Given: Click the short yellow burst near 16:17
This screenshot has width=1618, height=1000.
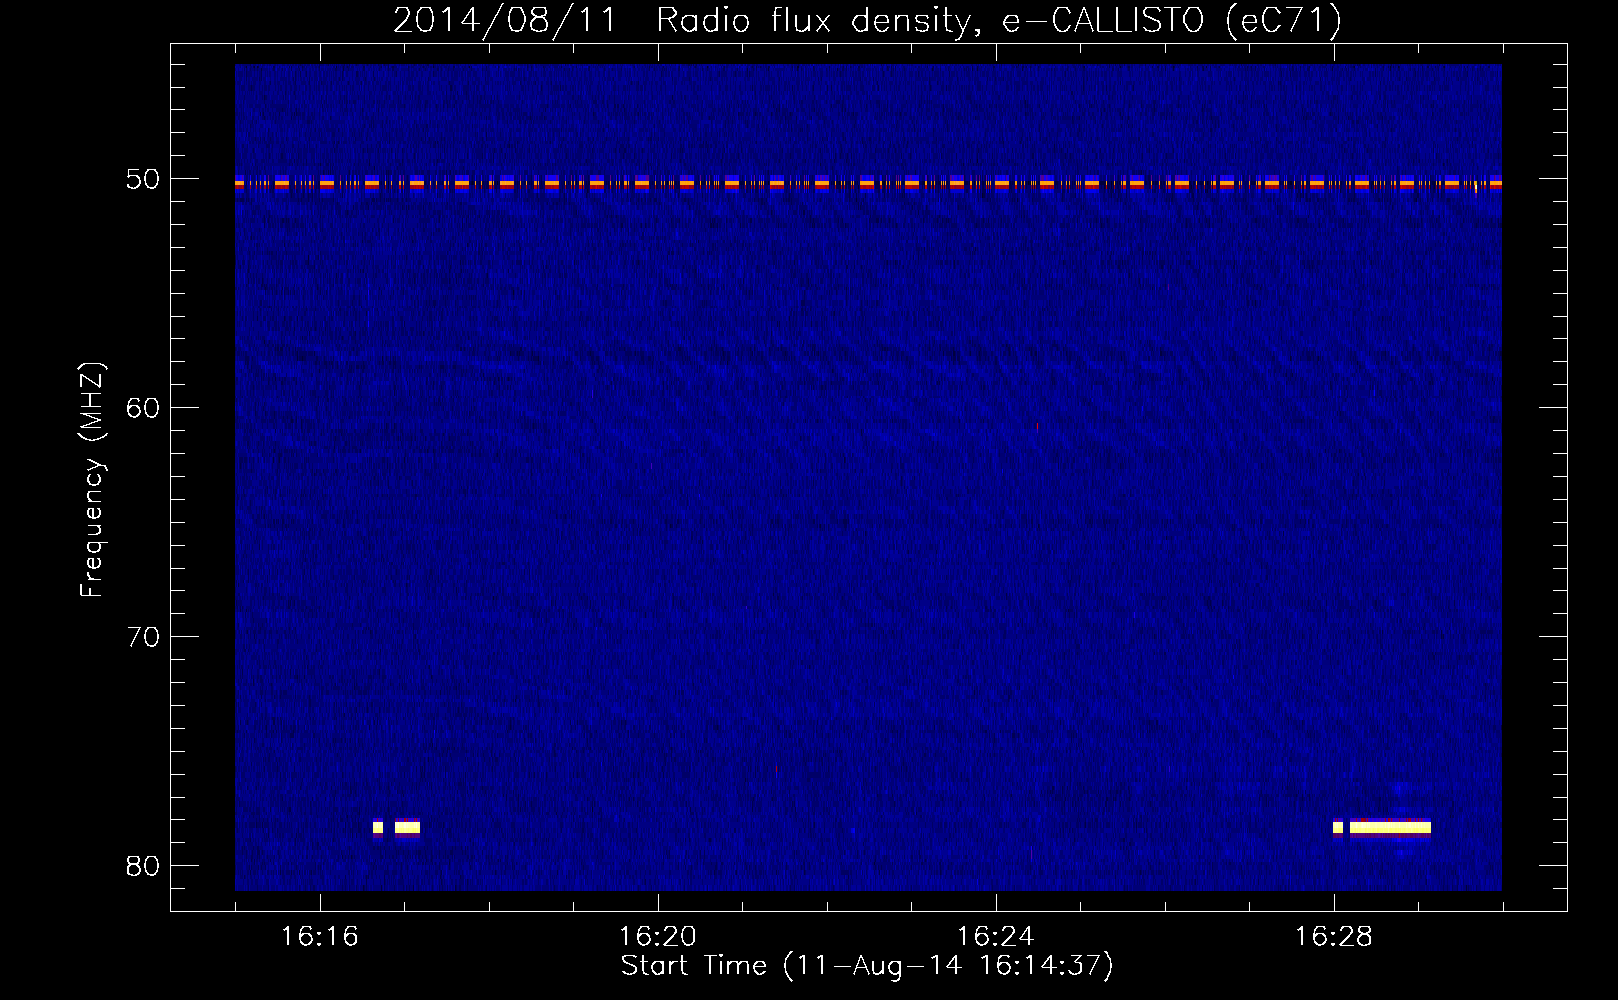Looking at the screenshot, I should click(407, 827).
